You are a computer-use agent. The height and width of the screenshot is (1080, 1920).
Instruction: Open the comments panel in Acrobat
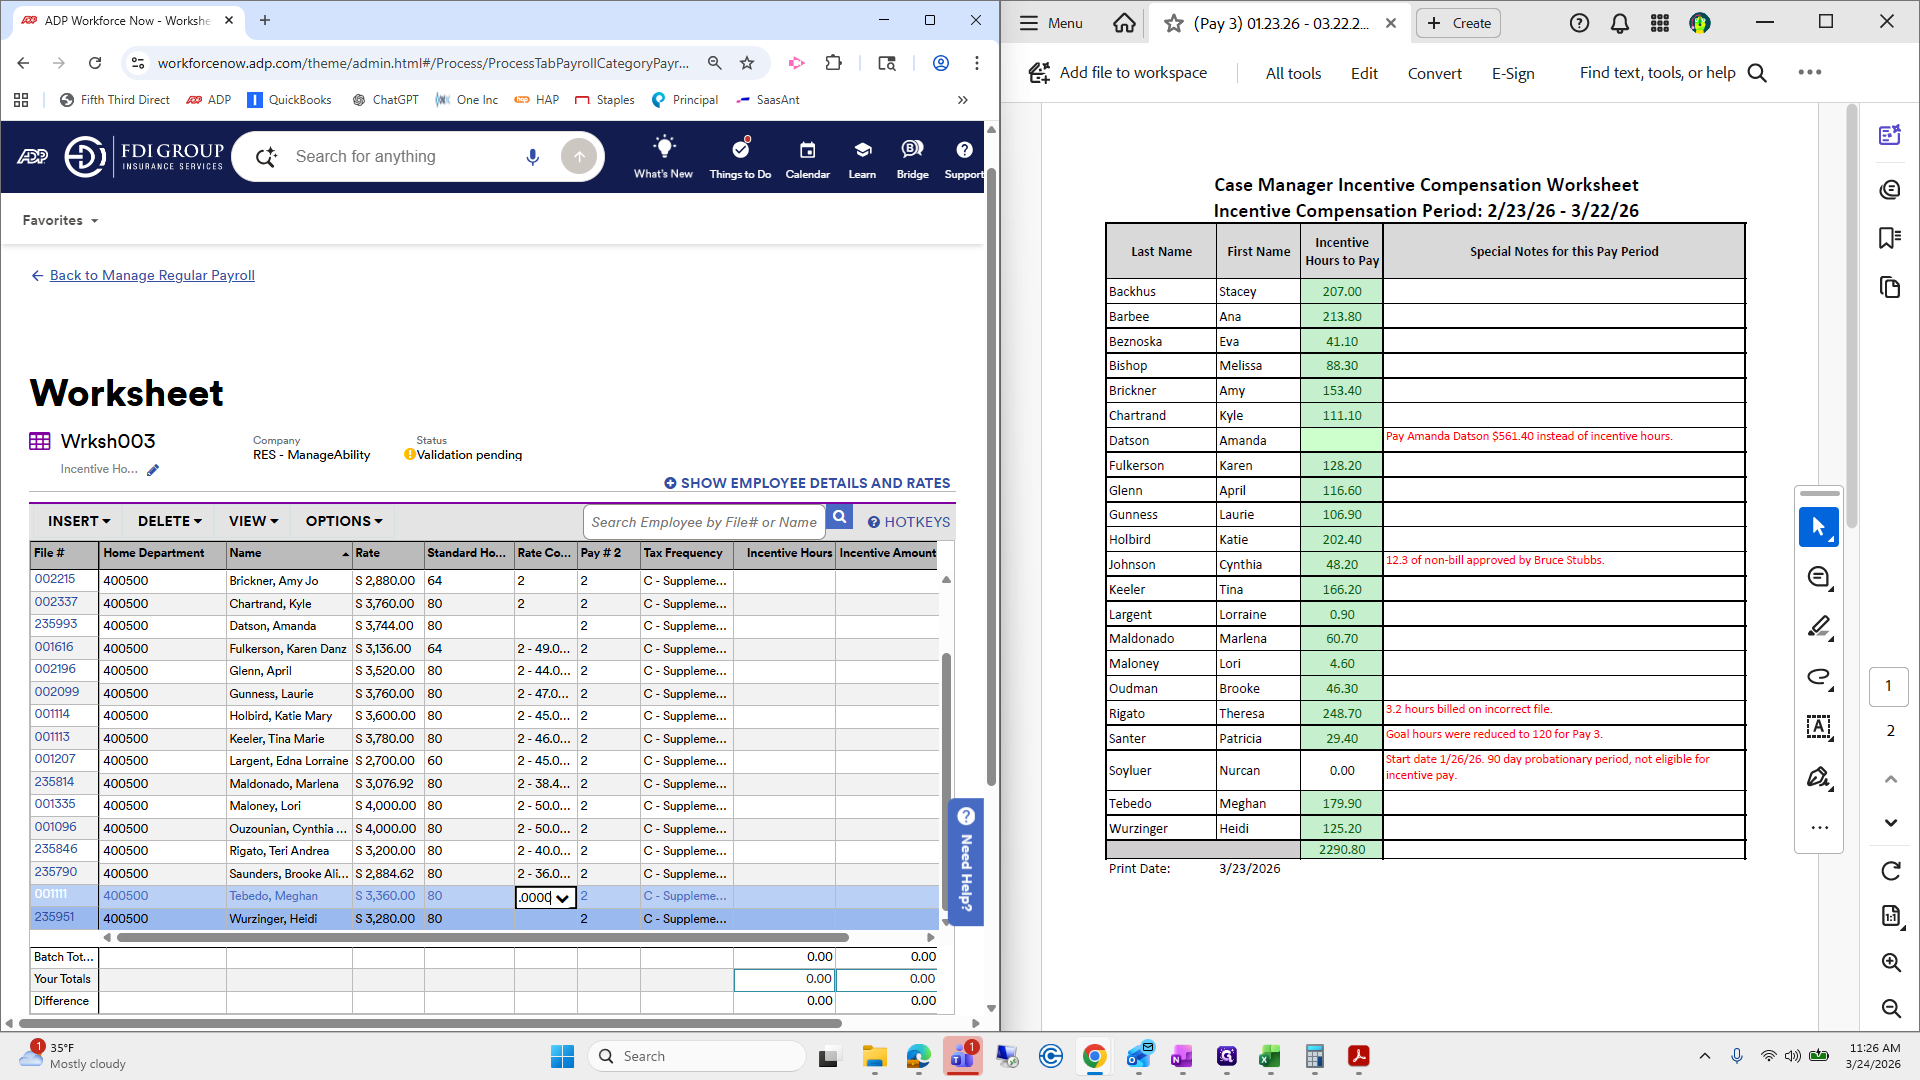pos(1890,189)
